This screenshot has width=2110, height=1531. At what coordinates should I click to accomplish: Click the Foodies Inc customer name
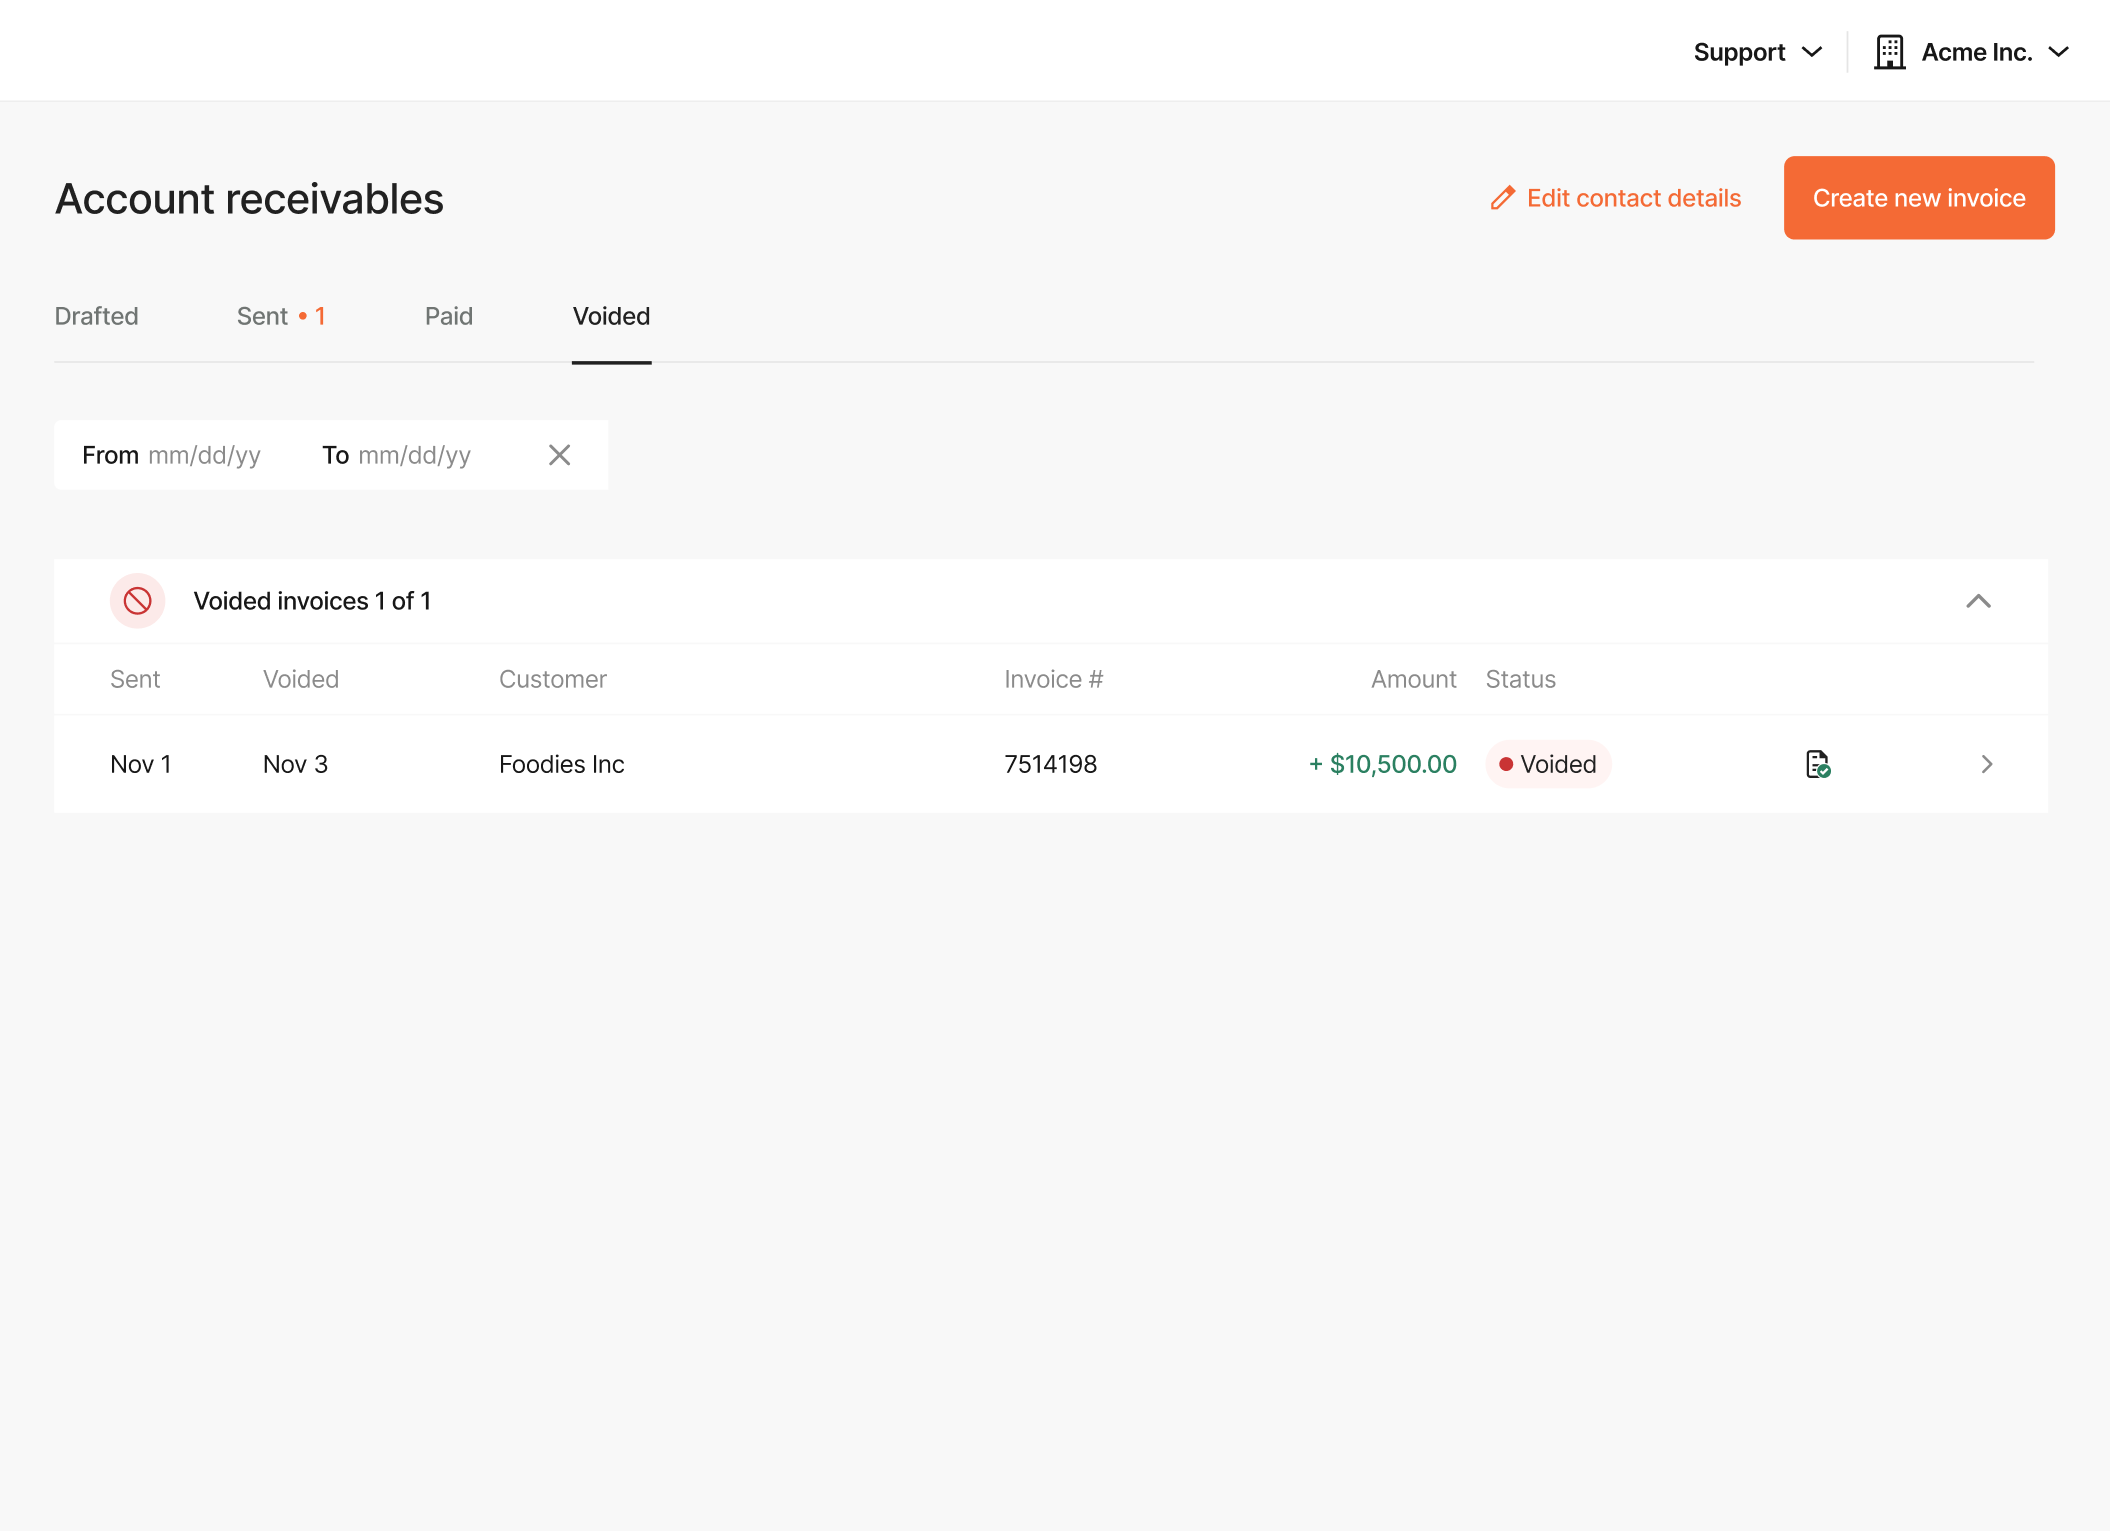click(562, 764)
